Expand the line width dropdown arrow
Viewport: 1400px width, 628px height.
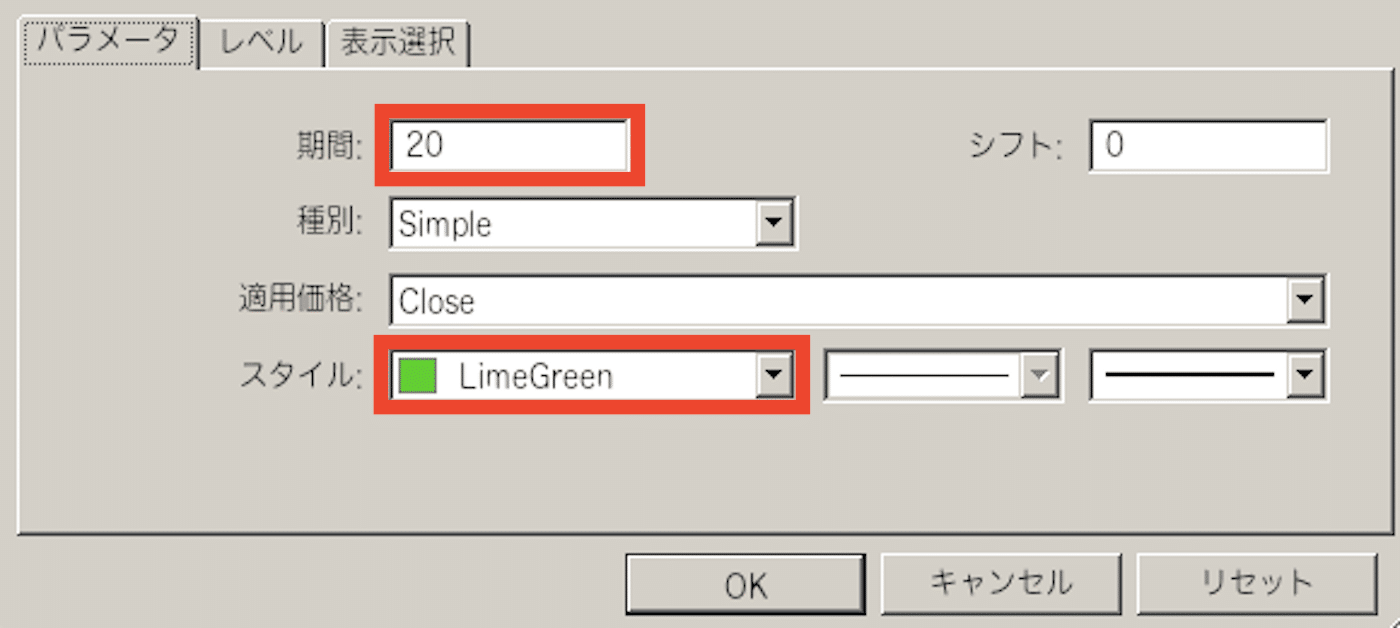coord(1305,376)
